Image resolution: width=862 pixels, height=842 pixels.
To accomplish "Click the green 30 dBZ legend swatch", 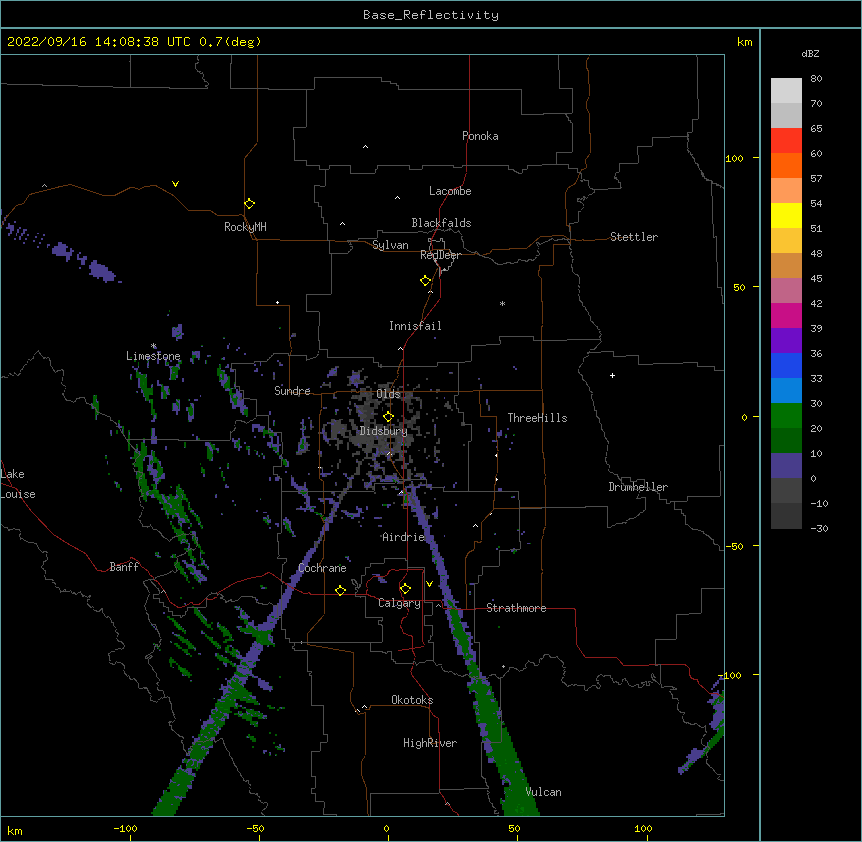I will 786,416.
